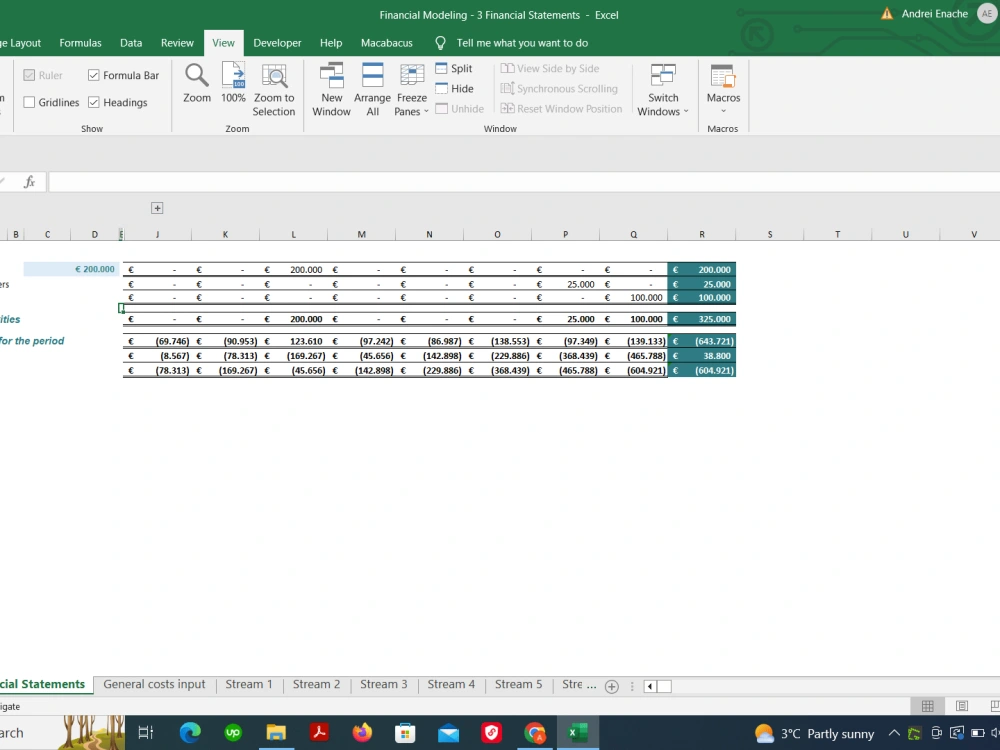Disable the Headings checkbox
Viewport: 1000px width, 750px height.
92,102
